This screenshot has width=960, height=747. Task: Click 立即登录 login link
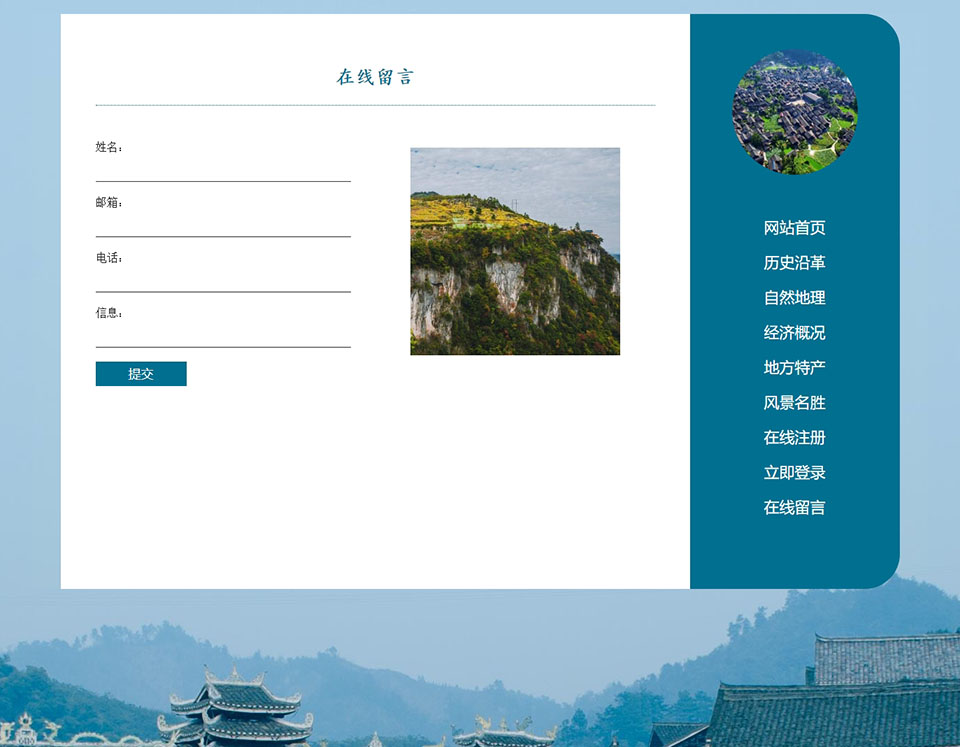click(x=794, y=472)
